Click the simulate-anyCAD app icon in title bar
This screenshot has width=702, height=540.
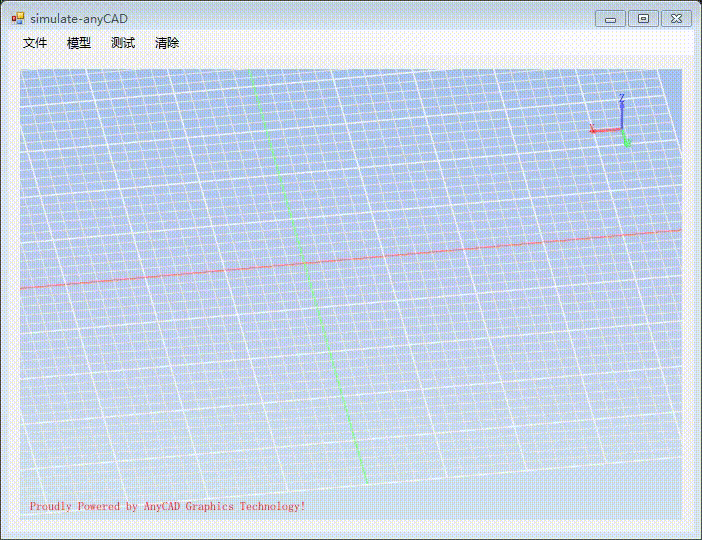[x=17, y=18]
